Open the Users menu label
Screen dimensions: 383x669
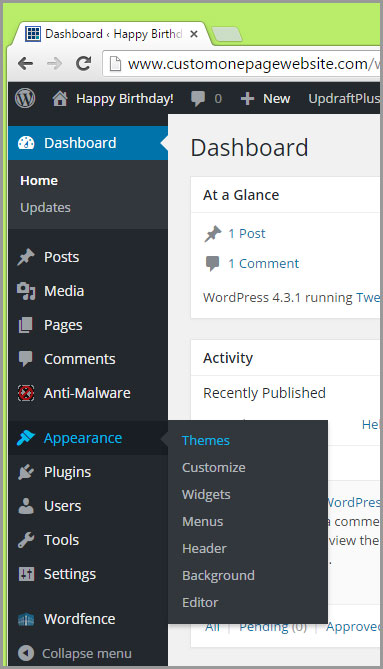click(x=62, y=506)
